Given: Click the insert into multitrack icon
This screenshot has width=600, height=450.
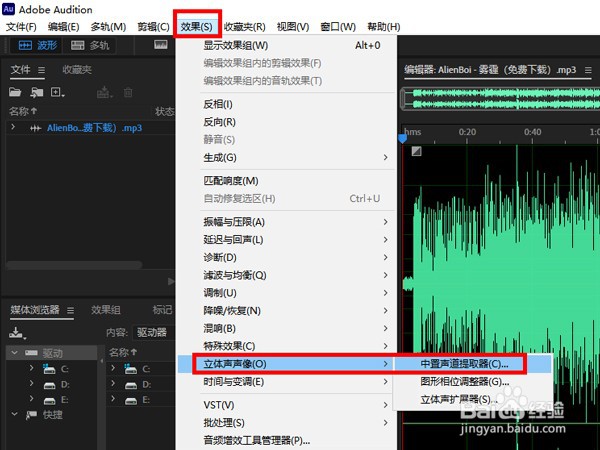Looking at the screenshot, I should (104, 92).
